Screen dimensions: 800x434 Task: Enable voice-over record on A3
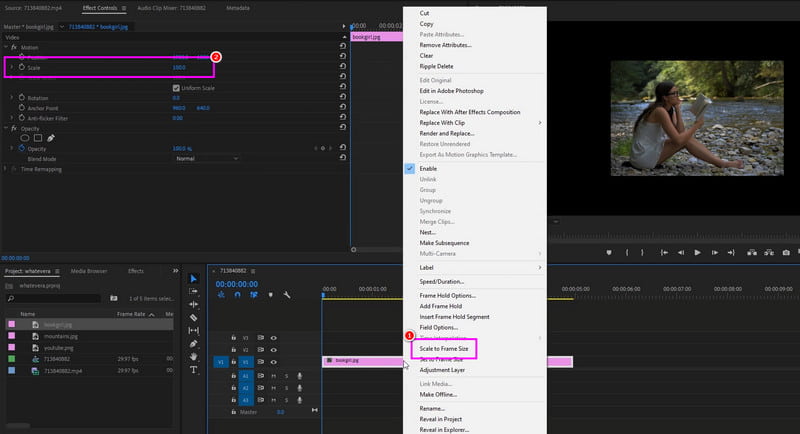(299, 400)
